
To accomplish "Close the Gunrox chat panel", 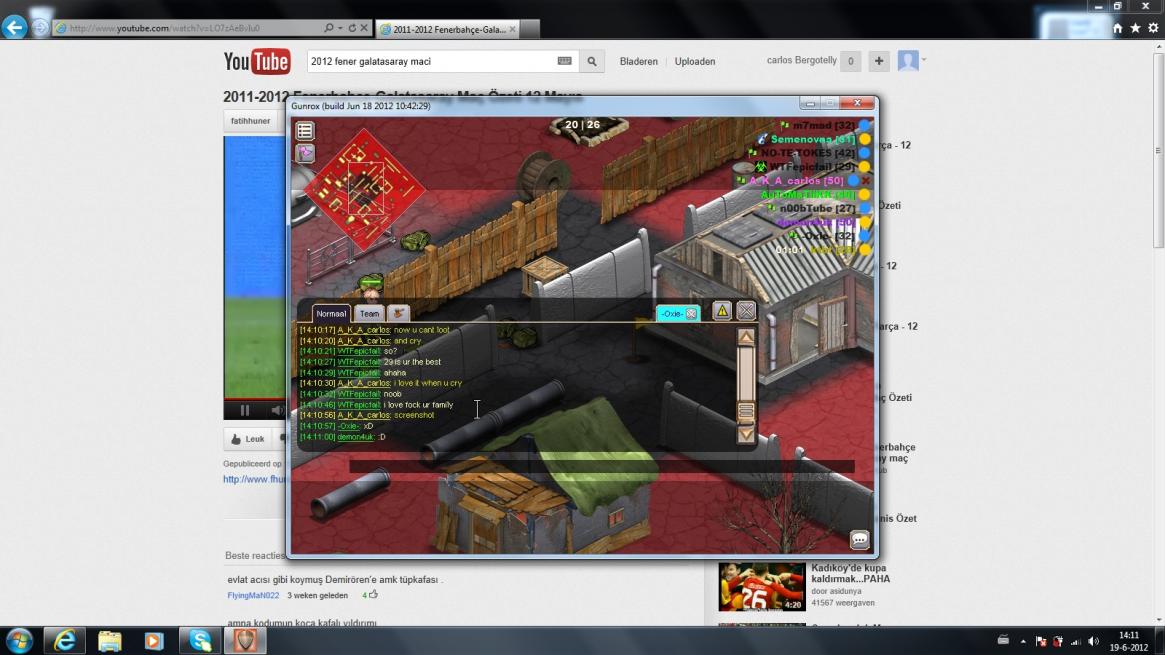I will pos(746,311).
